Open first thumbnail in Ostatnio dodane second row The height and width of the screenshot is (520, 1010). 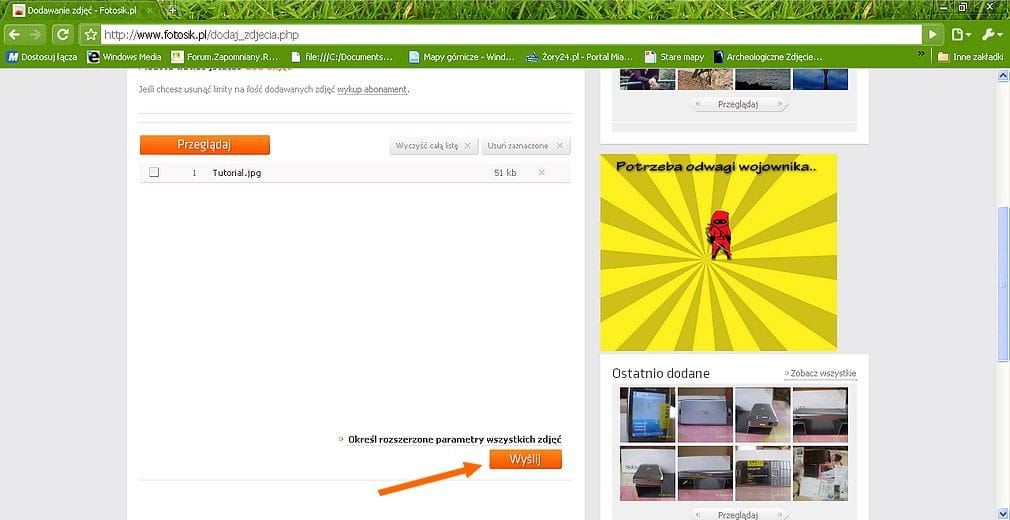[647, 474]
